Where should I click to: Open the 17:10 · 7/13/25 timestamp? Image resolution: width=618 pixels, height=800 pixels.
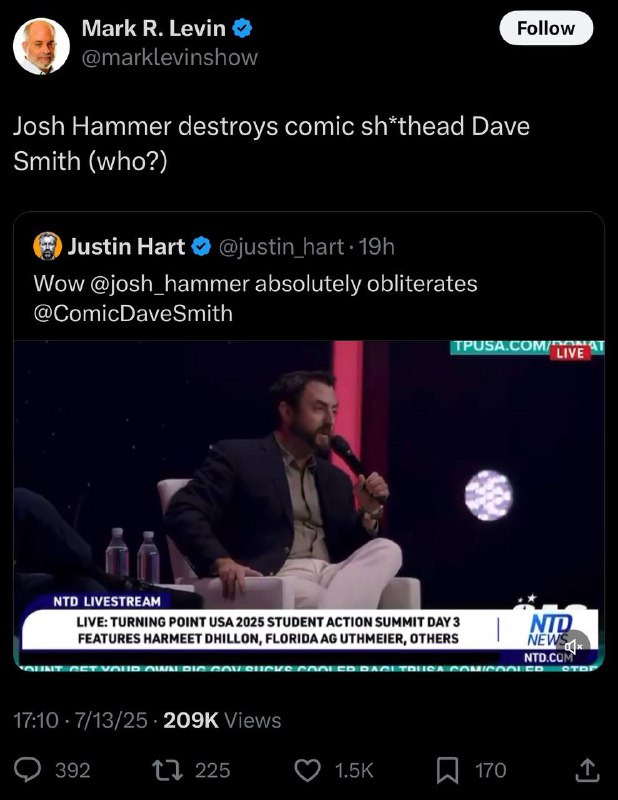coord(80,720)
